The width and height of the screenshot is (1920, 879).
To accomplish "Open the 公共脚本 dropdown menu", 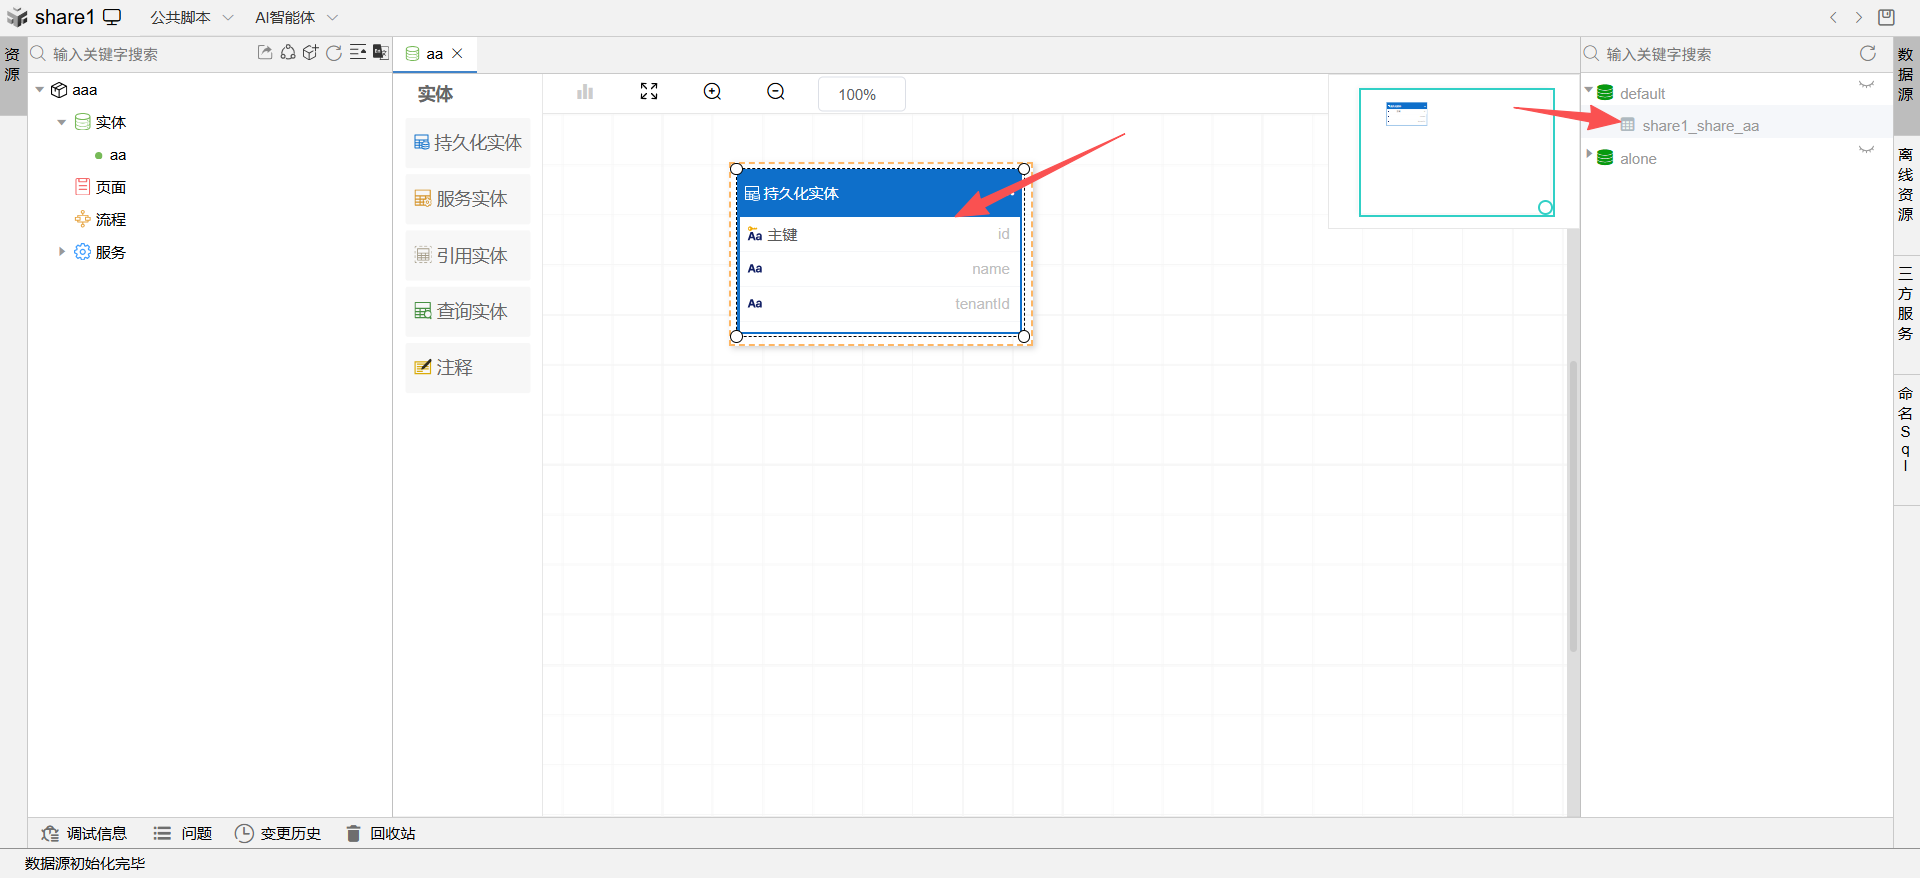I will coord(191,18).
